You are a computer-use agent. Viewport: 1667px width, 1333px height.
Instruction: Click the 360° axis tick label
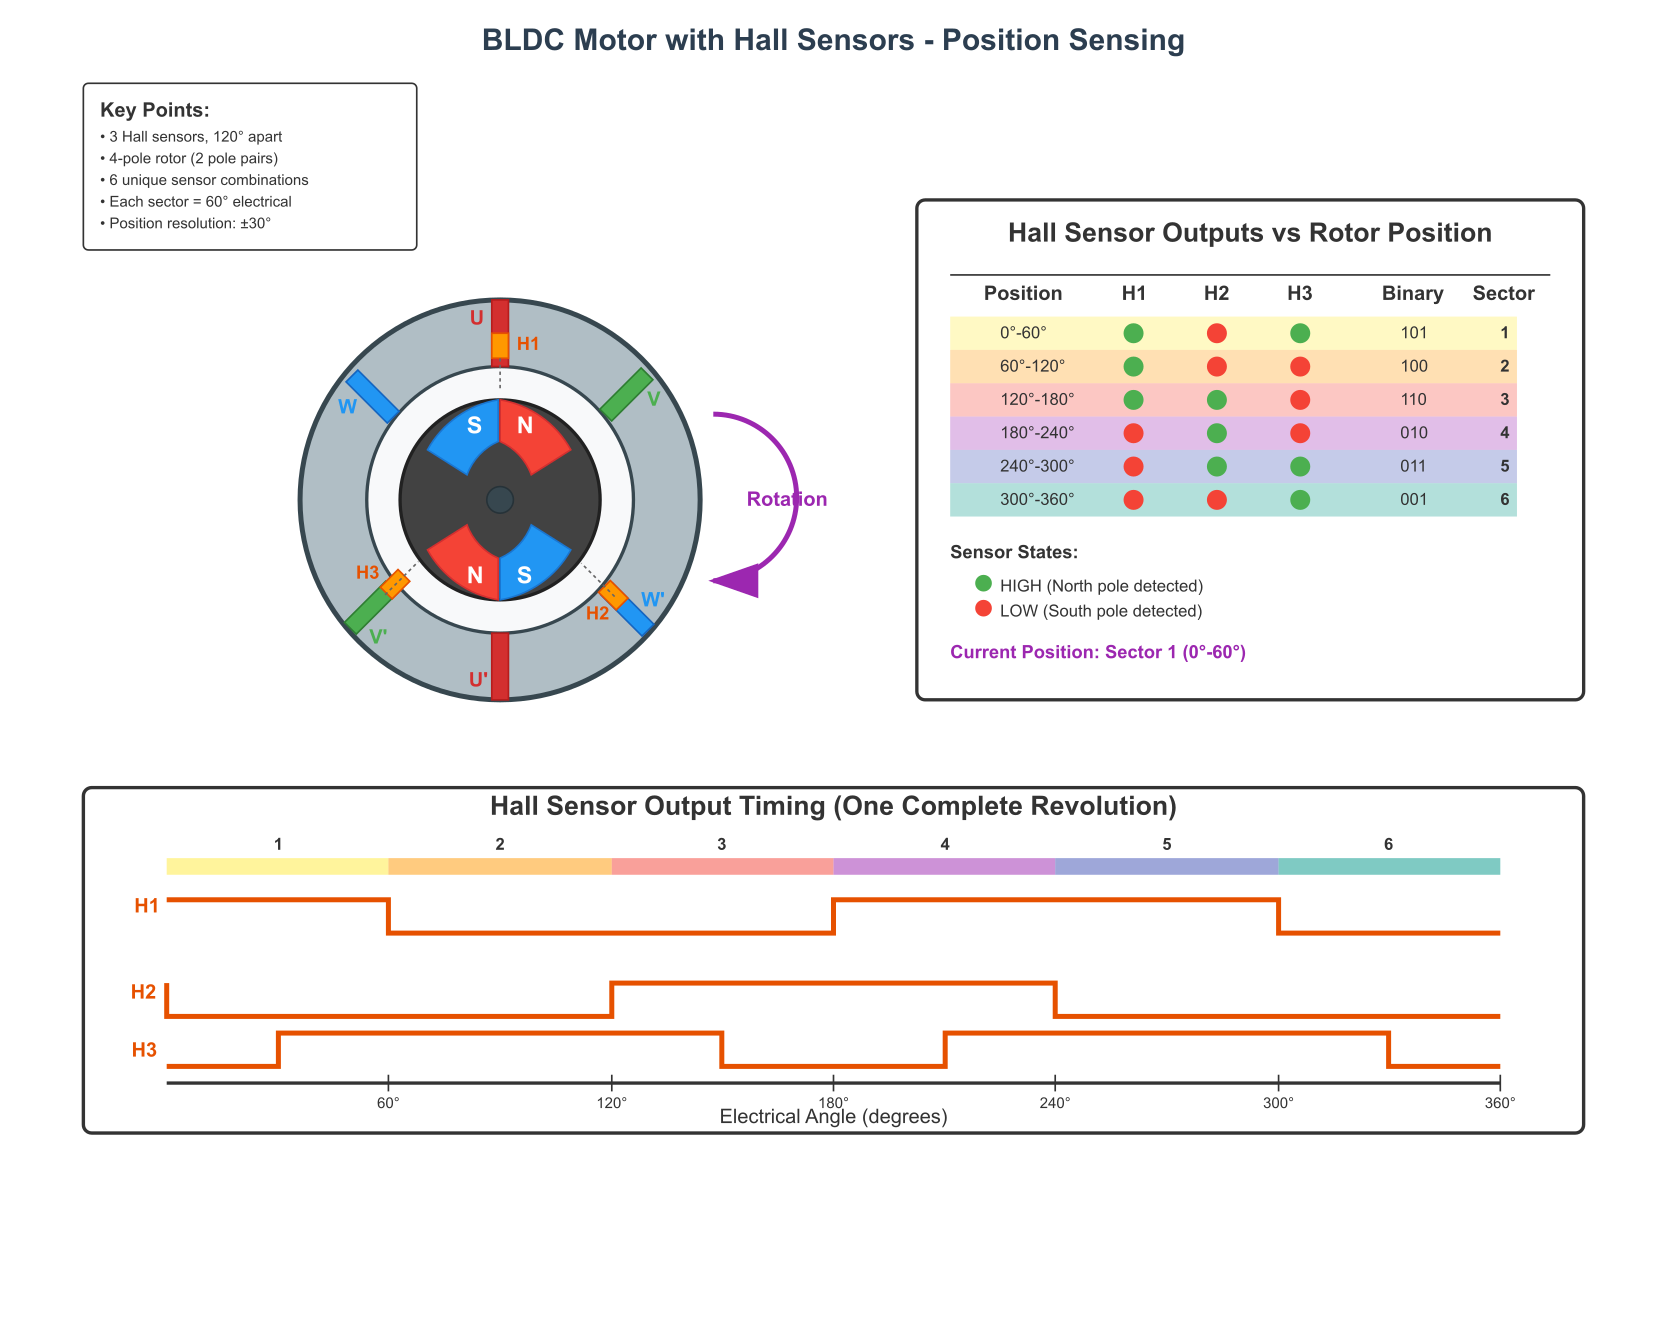click(1500, 1103)
